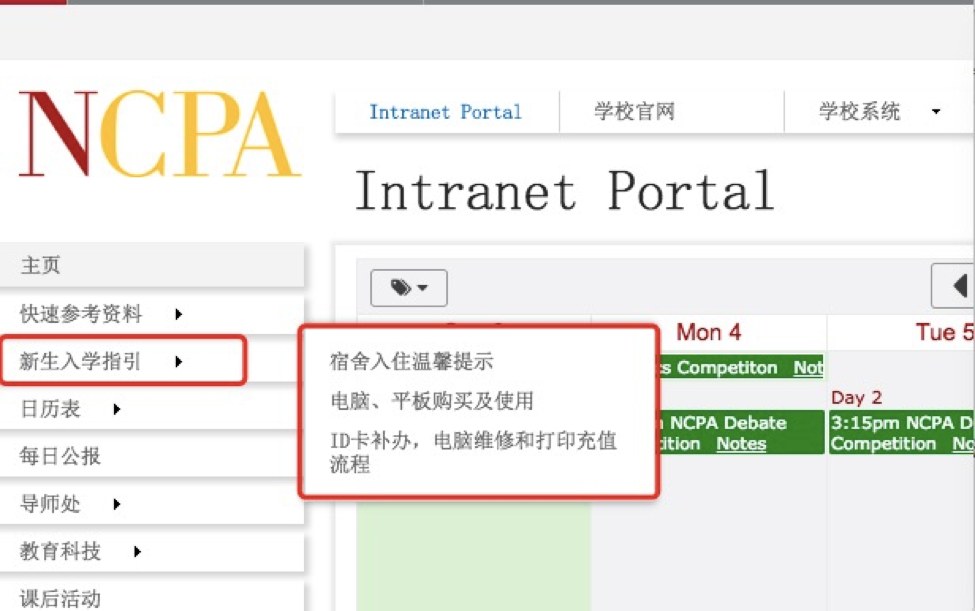975x611 pixels.
Task: Click the Day 2 label on Tuesday
Action: tap(856, 398)
